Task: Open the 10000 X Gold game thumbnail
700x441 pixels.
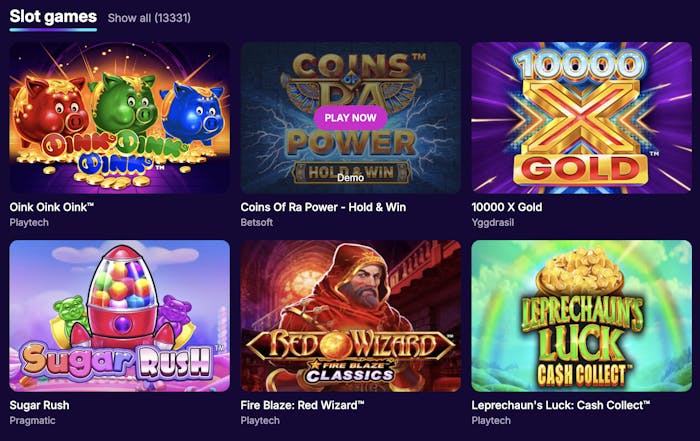Action: (x=581, y=118)
